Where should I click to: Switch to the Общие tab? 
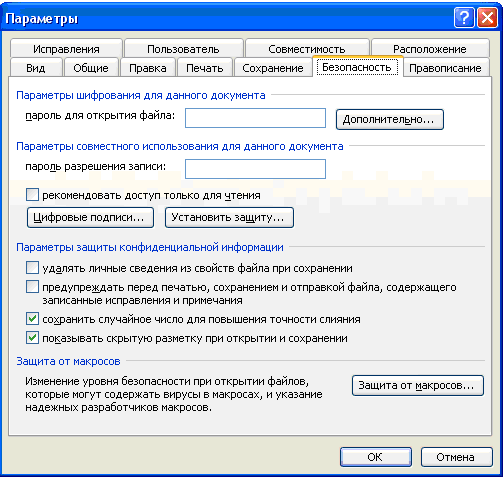coord(91,68)
